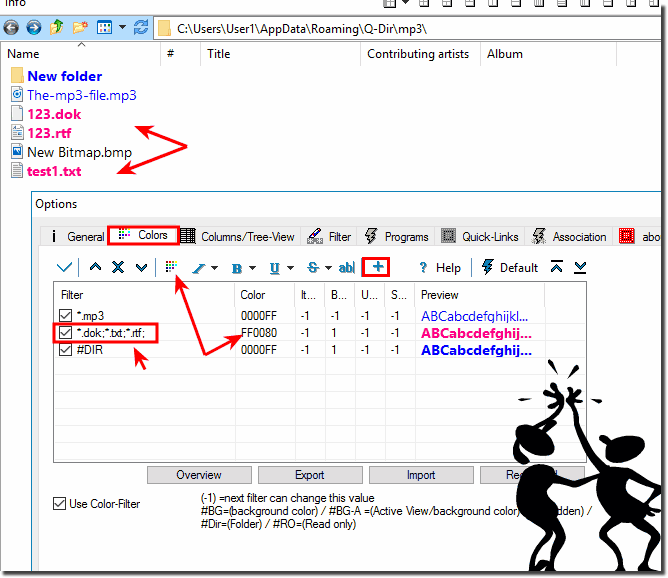Click the *.mp3 row color 0000FF

pos(259,316)
